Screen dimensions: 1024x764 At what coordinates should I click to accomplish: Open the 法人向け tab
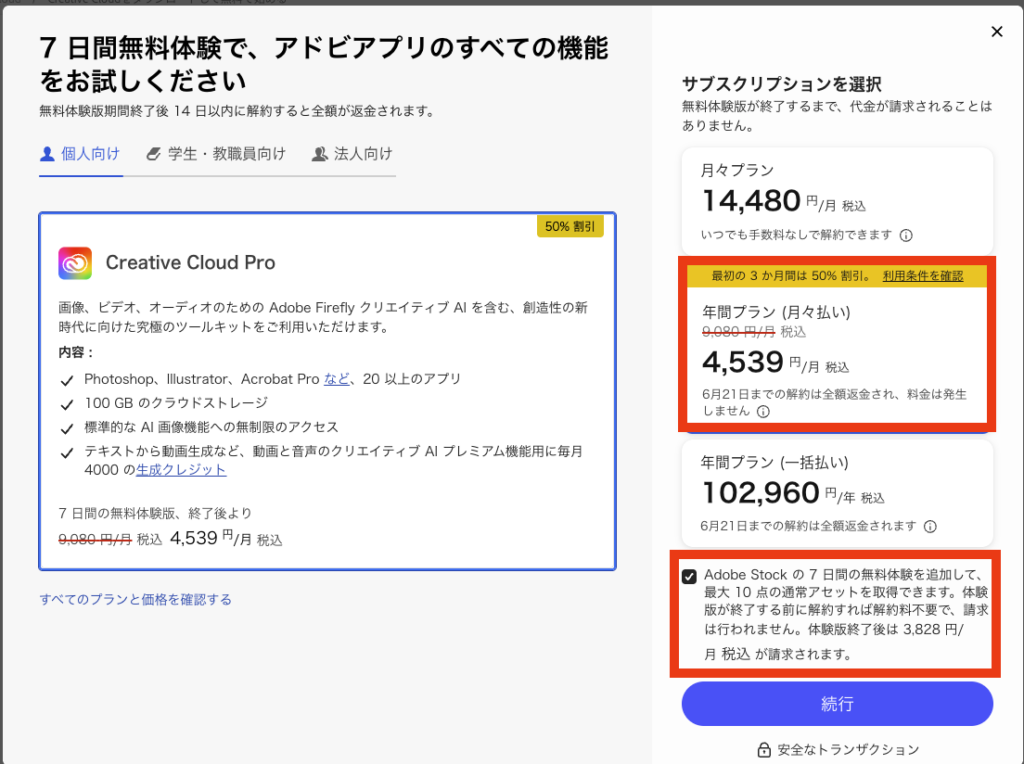352,154
